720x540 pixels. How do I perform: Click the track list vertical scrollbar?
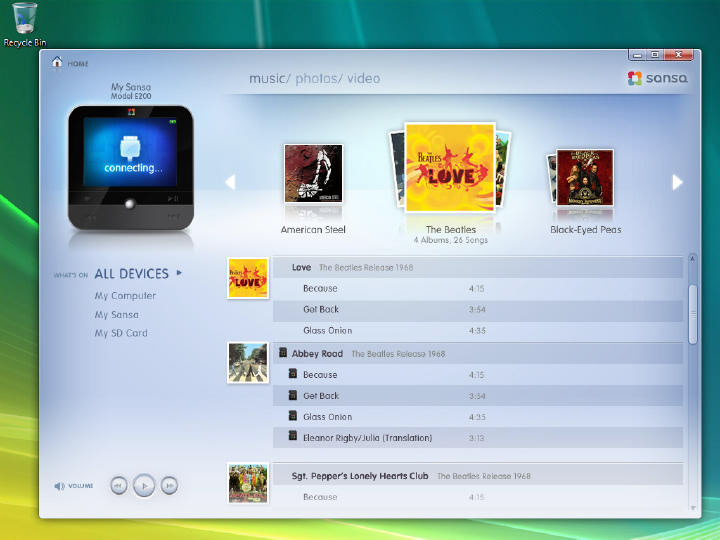click(692, 314)
